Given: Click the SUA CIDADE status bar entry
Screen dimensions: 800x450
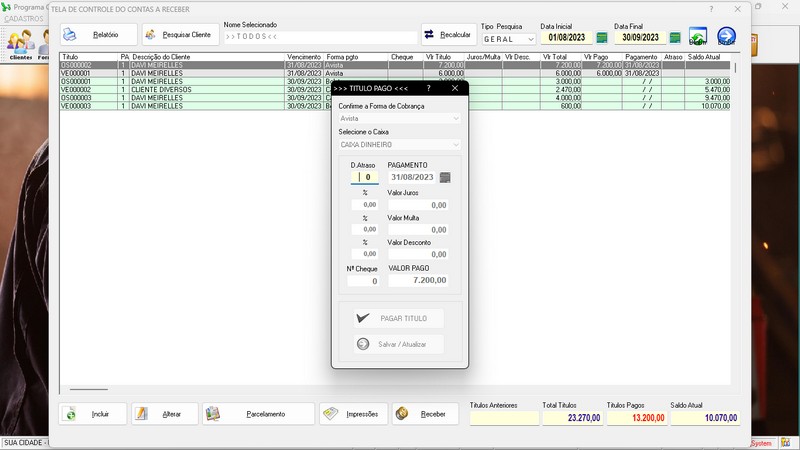Looking at the screenshot, I should pyautogui.click(x=24, y=443).
